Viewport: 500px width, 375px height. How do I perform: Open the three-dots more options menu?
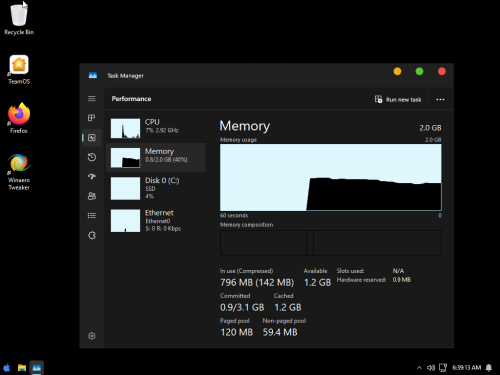click(x=440, y=99)
